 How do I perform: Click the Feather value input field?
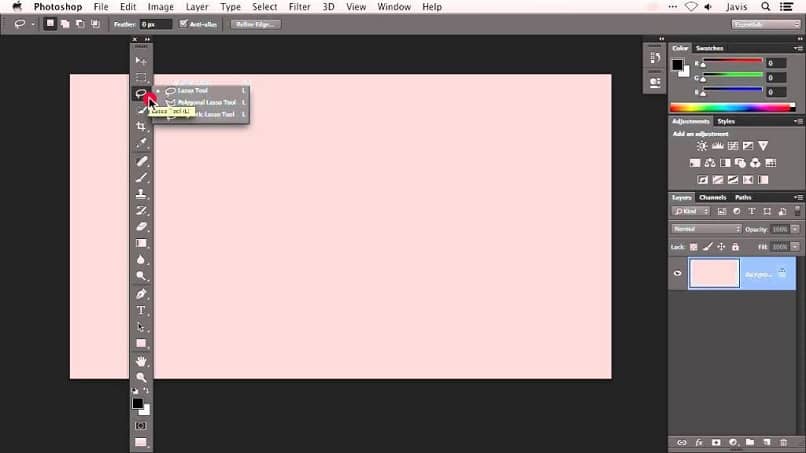[x=156, y=24]
